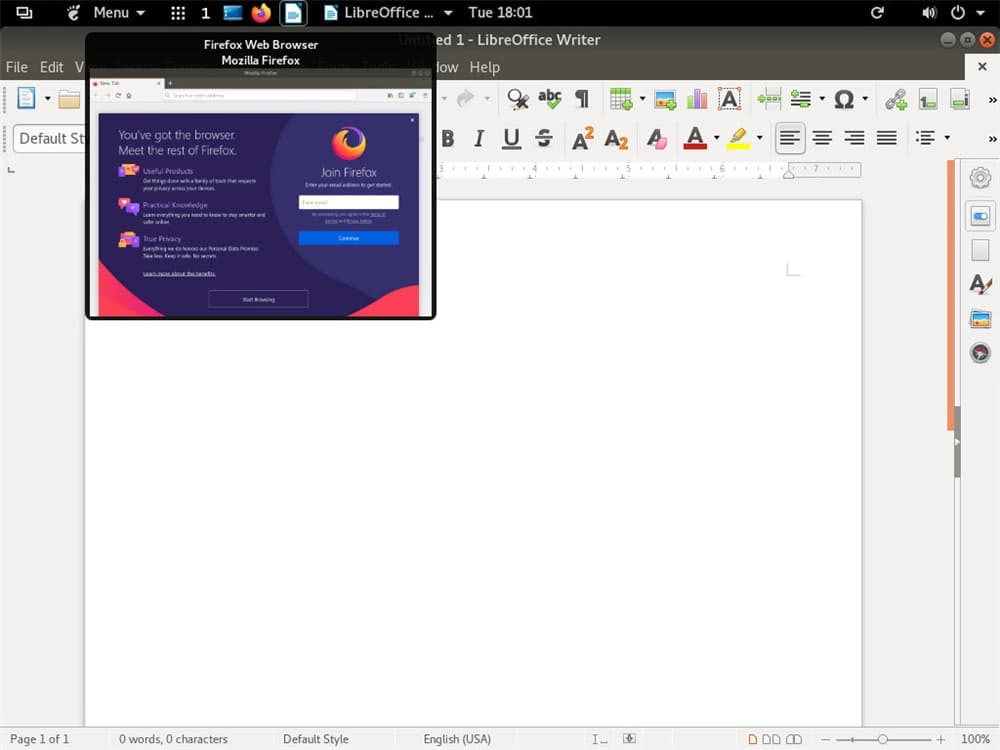Click the Tue 18:01 clock
Viewport: 1000px width, 750px height.
tap(500, 13)
